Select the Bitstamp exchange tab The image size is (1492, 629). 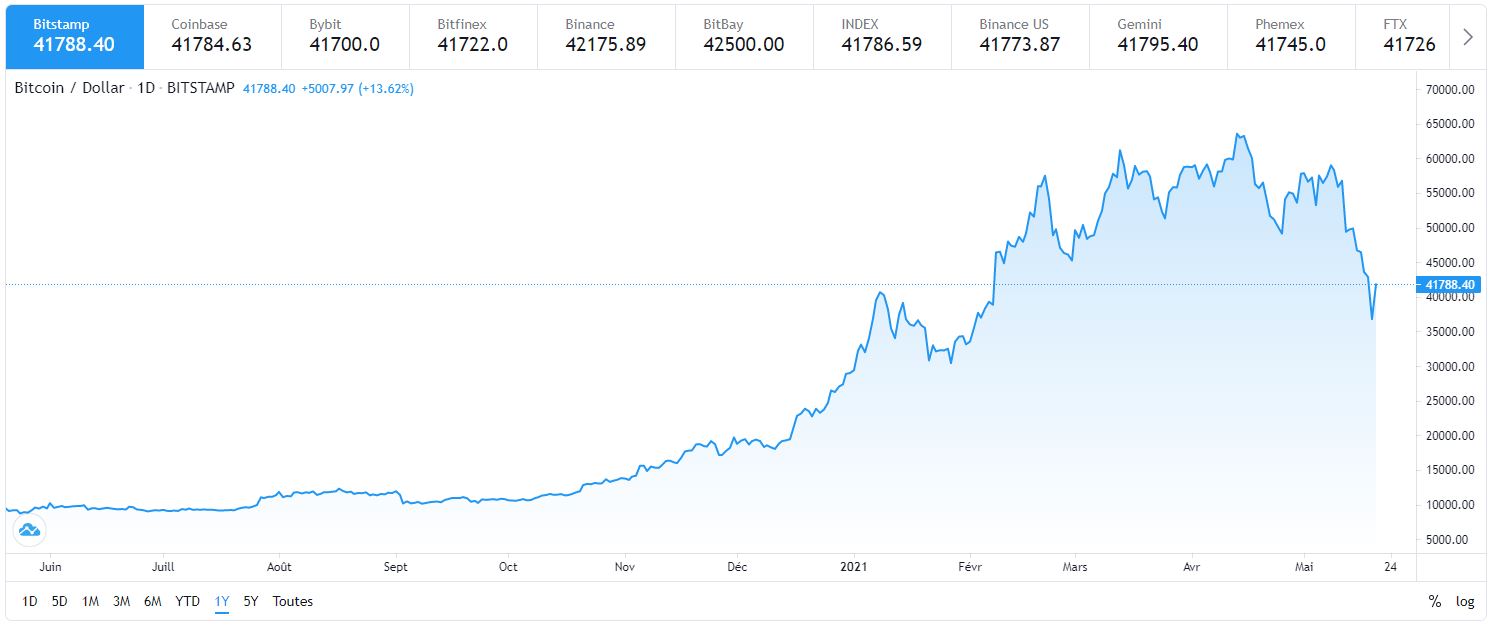[75, 35]
